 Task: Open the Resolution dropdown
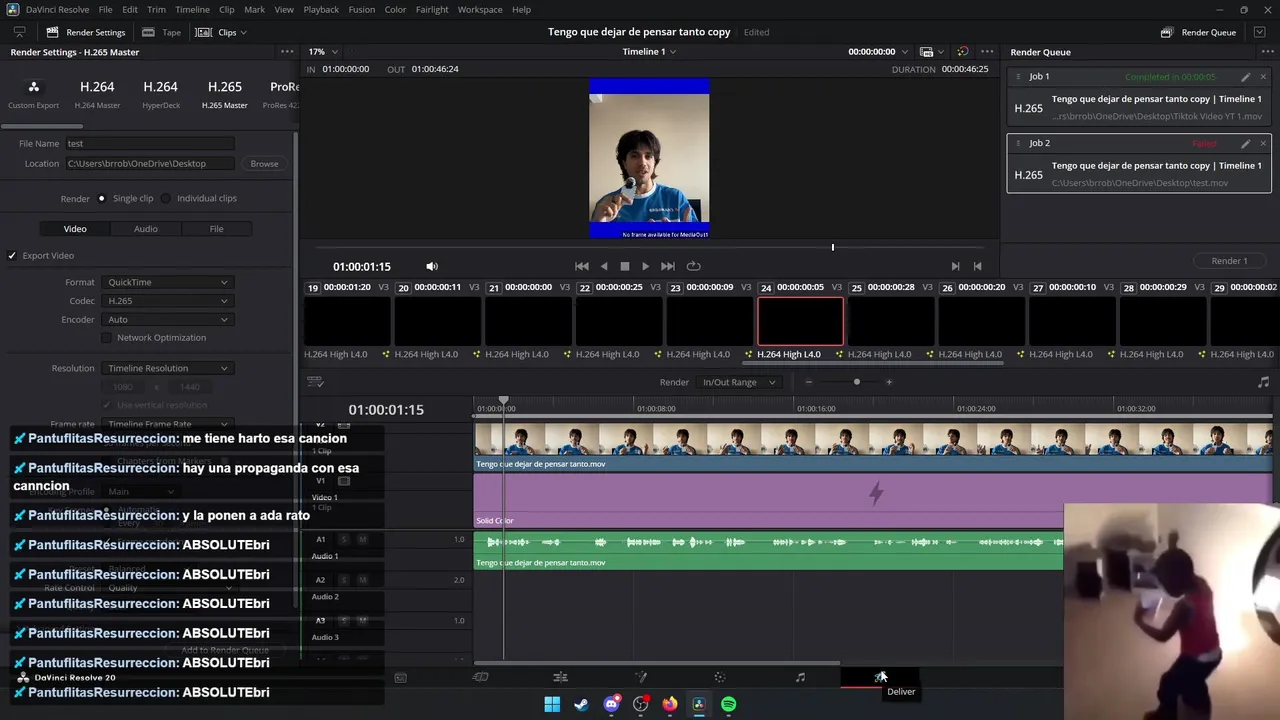pyautogui.click(x=167, y=368)
